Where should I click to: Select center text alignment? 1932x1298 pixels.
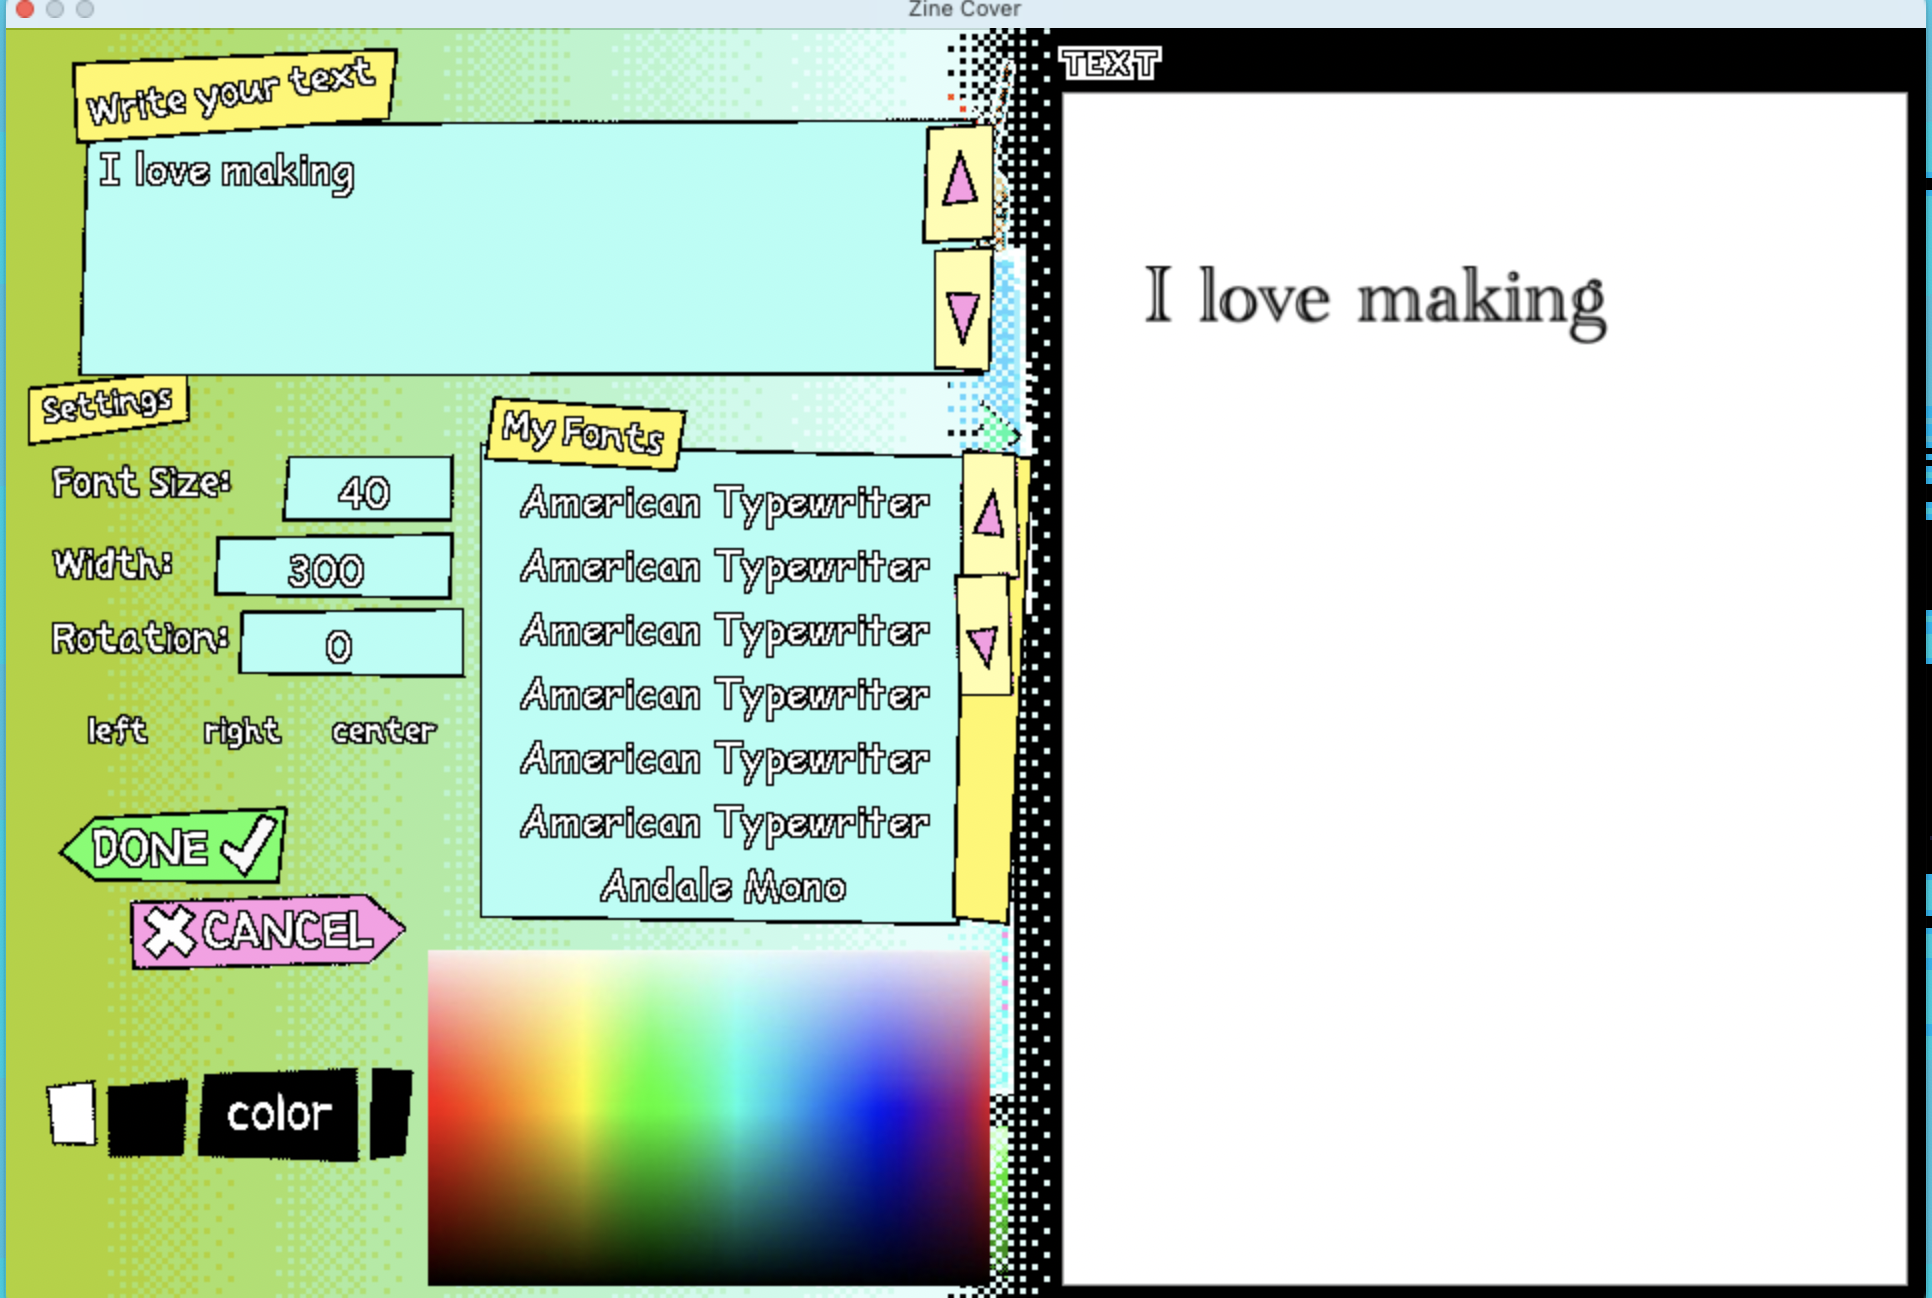click(384, 731)
